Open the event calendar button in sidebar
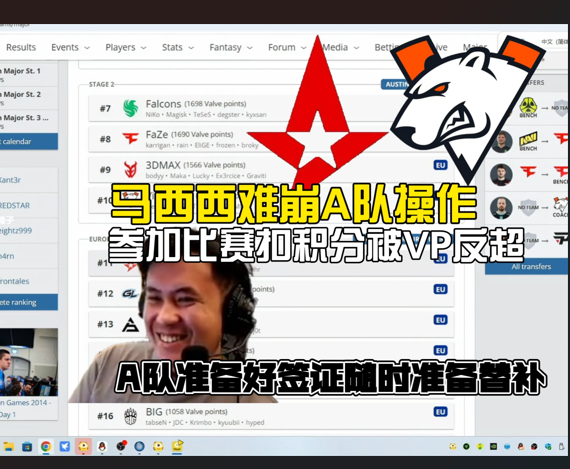570x469 pixels. (x=29, y=141)
